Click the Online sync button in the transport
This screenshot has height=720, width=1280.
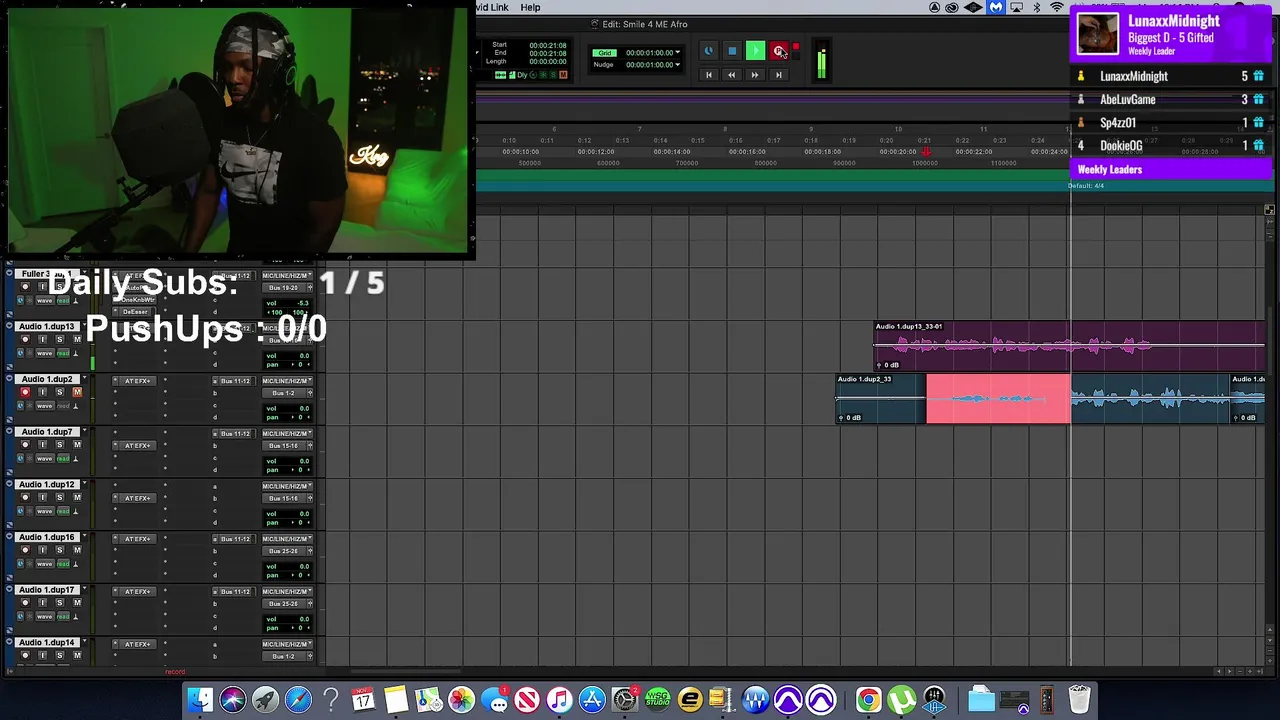click(x=708, y=51)
